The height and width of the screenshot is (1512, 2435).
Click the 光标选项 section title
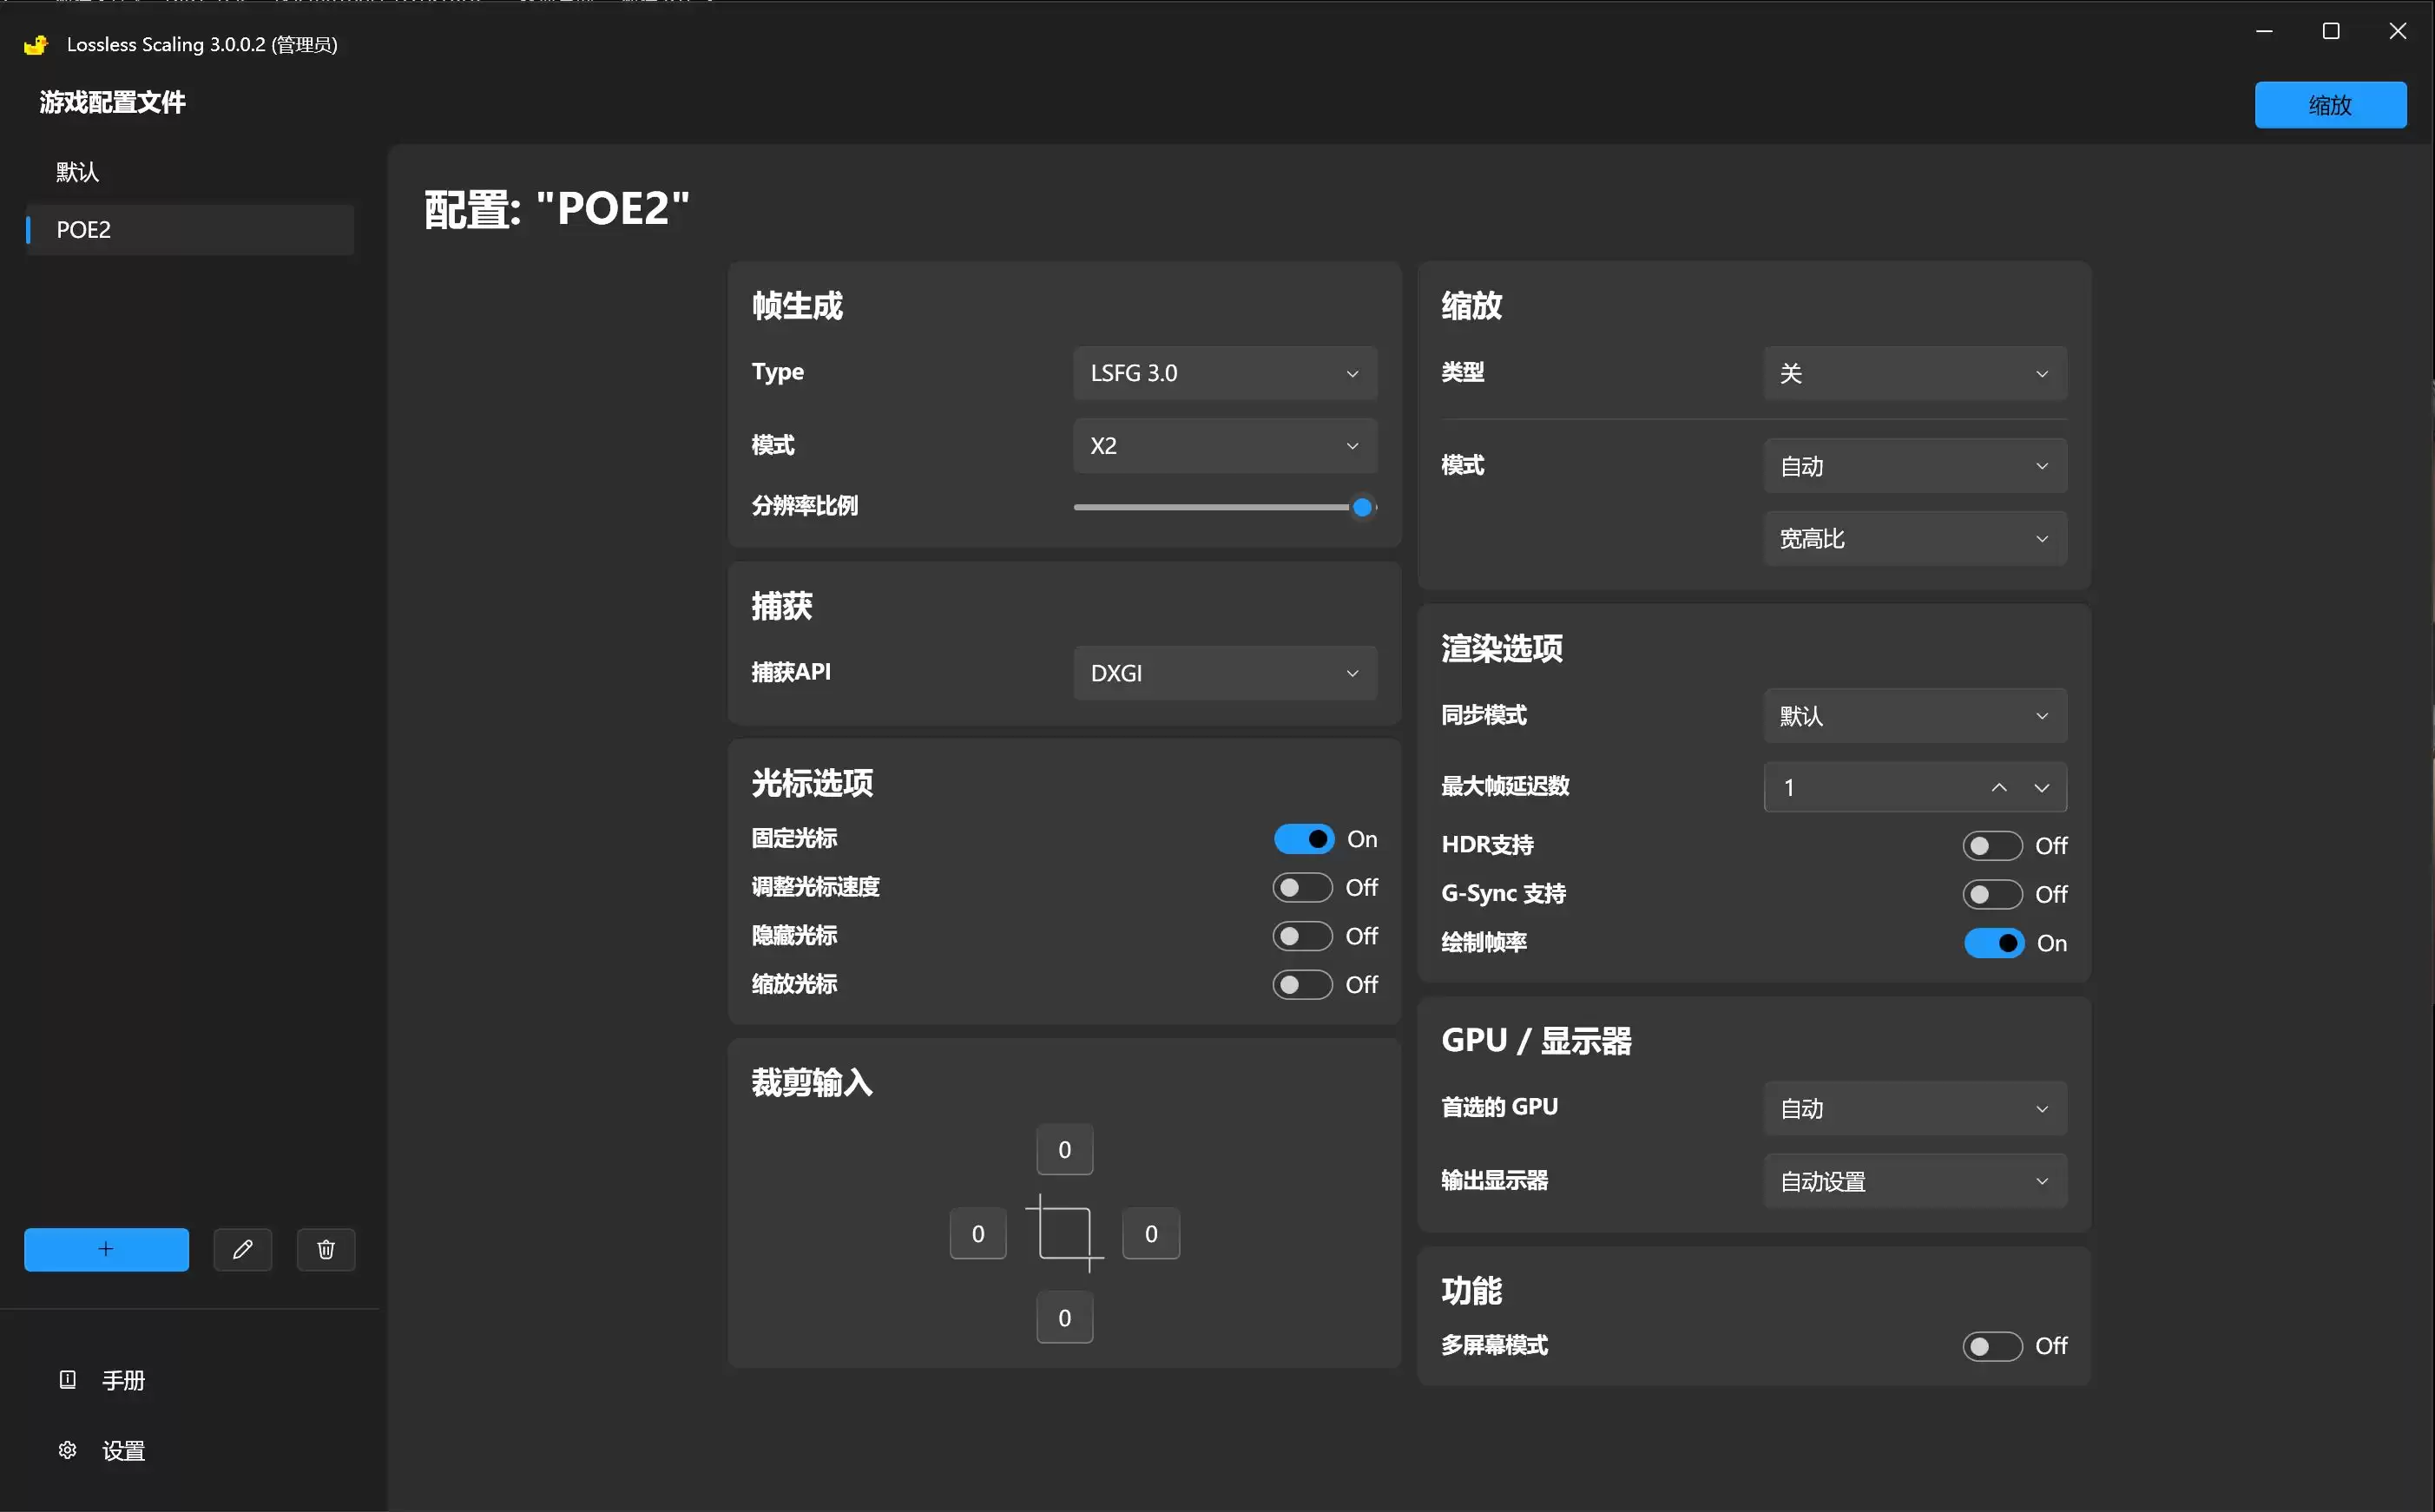coord(813,783)
